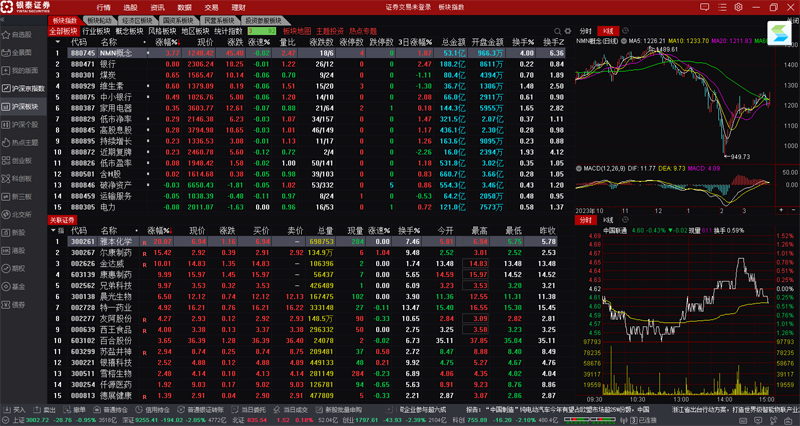Switch to the 板块轮动 tab

99,20
